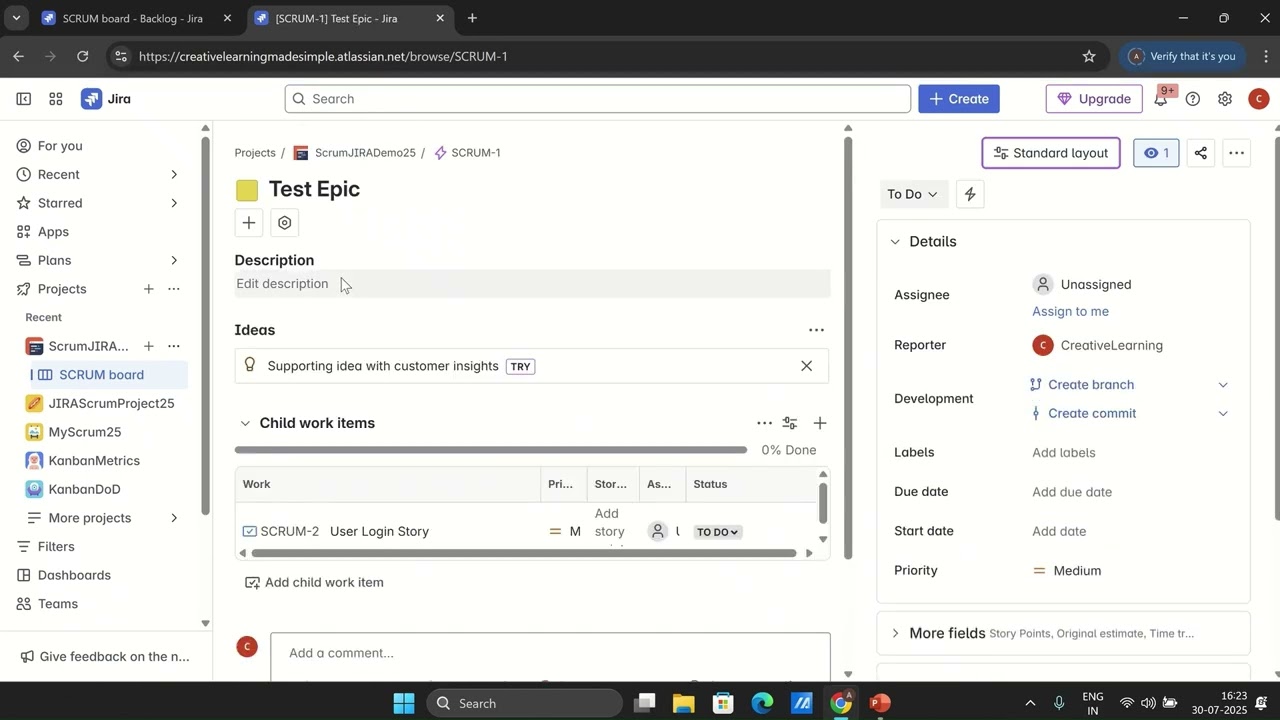This screenshot has height=720, width=1280.
Task: Toggle the watch eye button
Action: coord(1157,153)
